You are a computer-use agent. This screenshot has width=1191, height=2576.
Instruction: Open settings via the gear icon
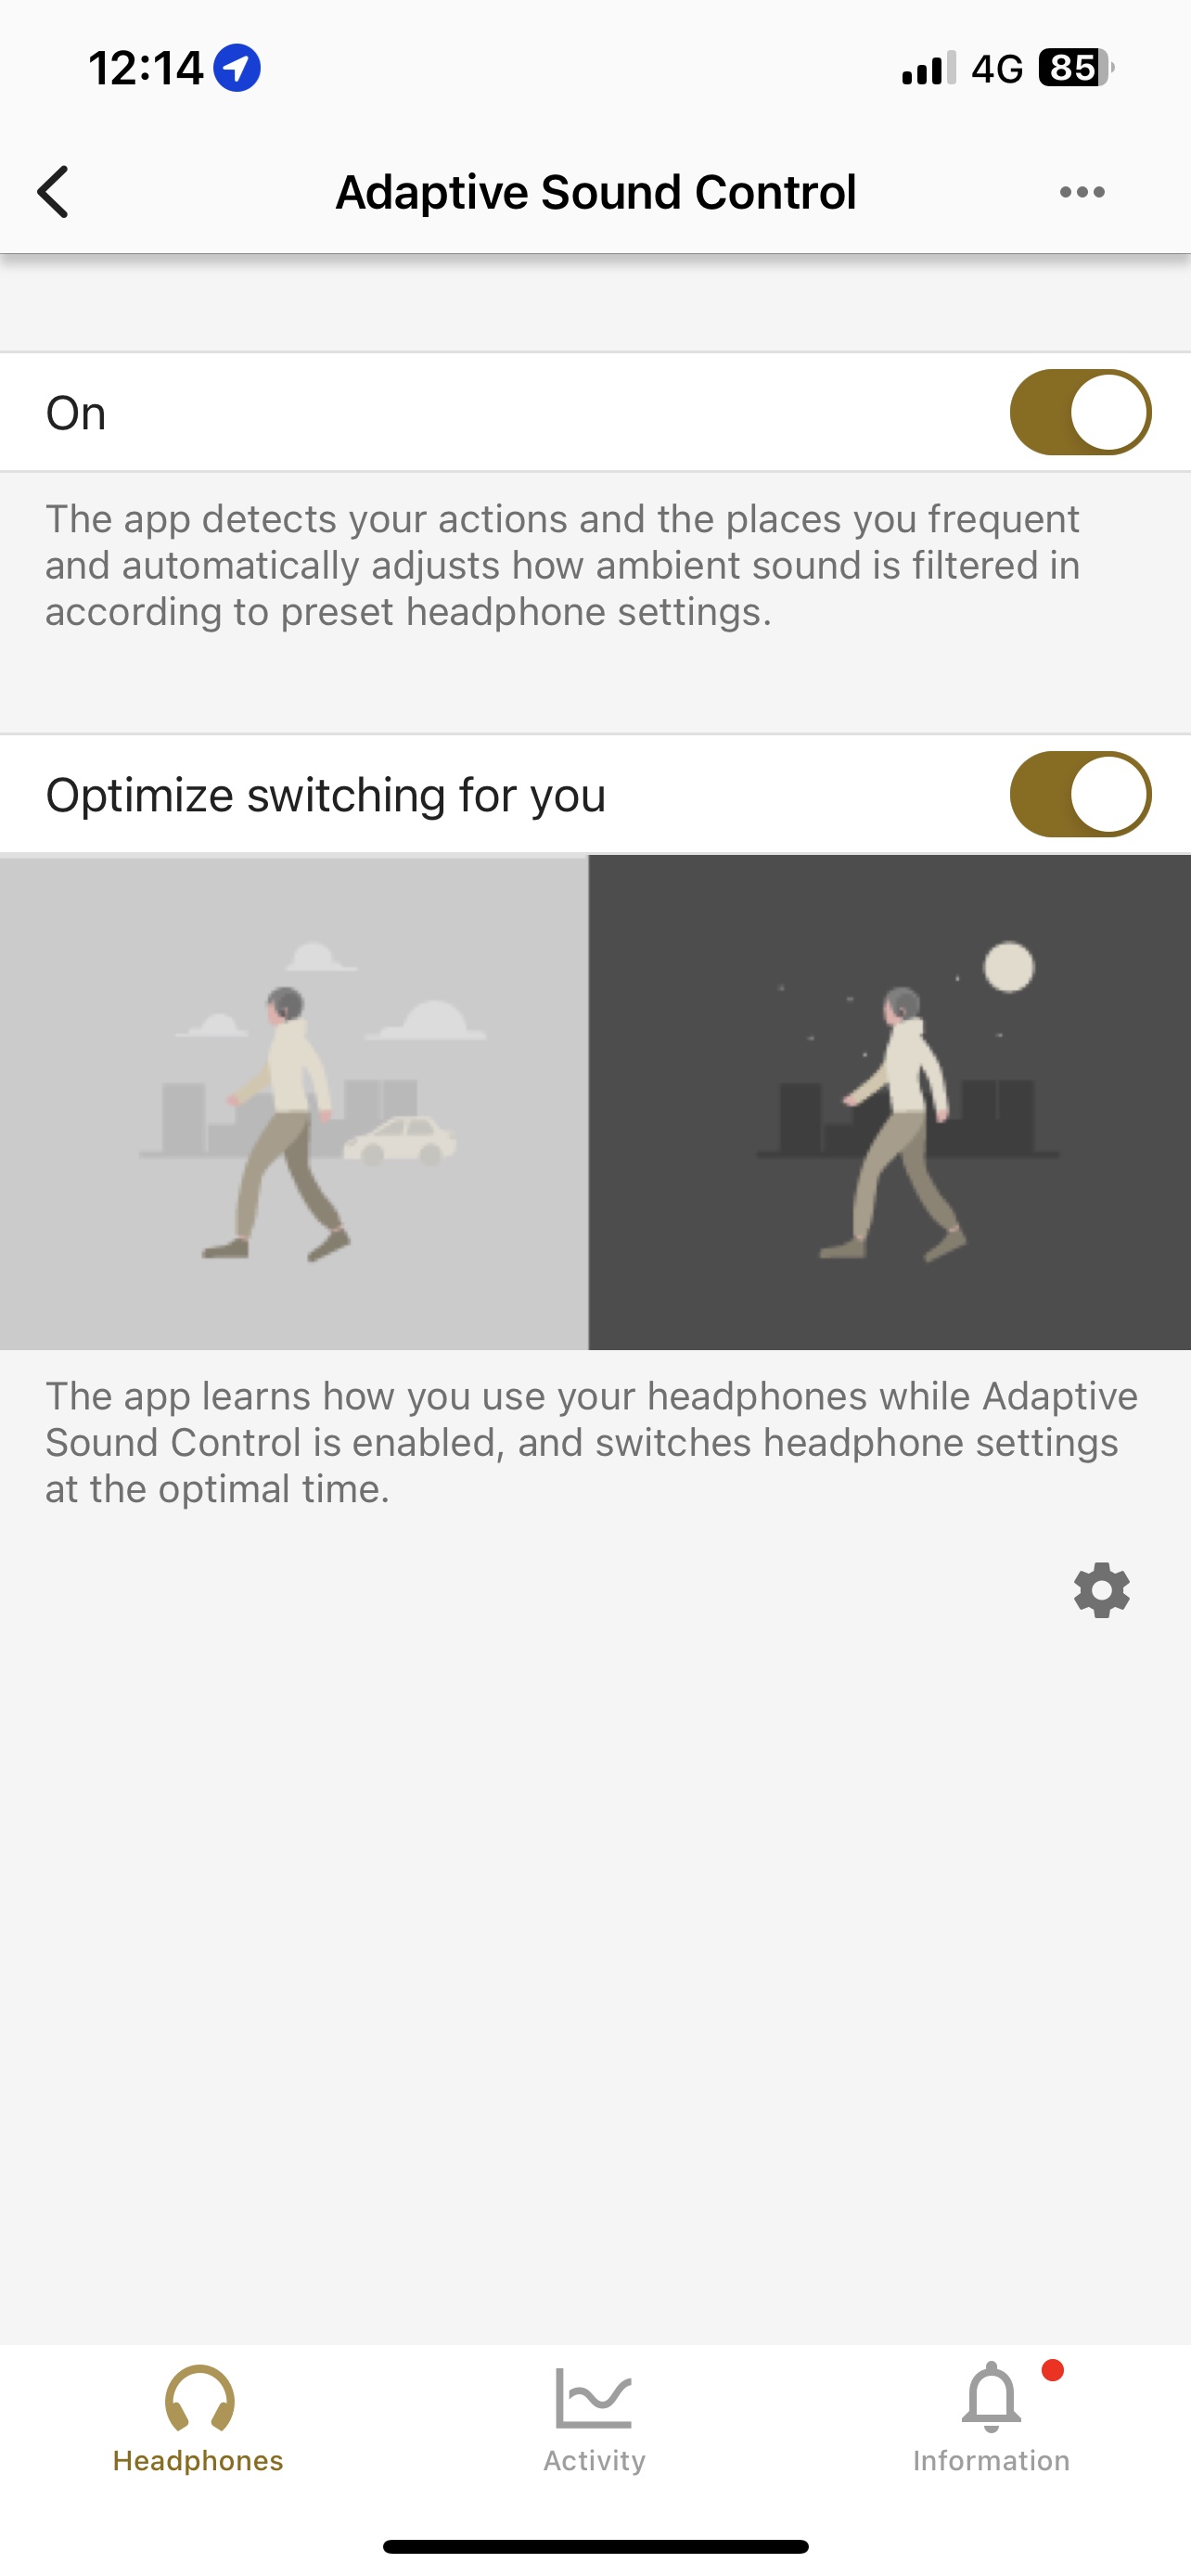[1101, 1590]
